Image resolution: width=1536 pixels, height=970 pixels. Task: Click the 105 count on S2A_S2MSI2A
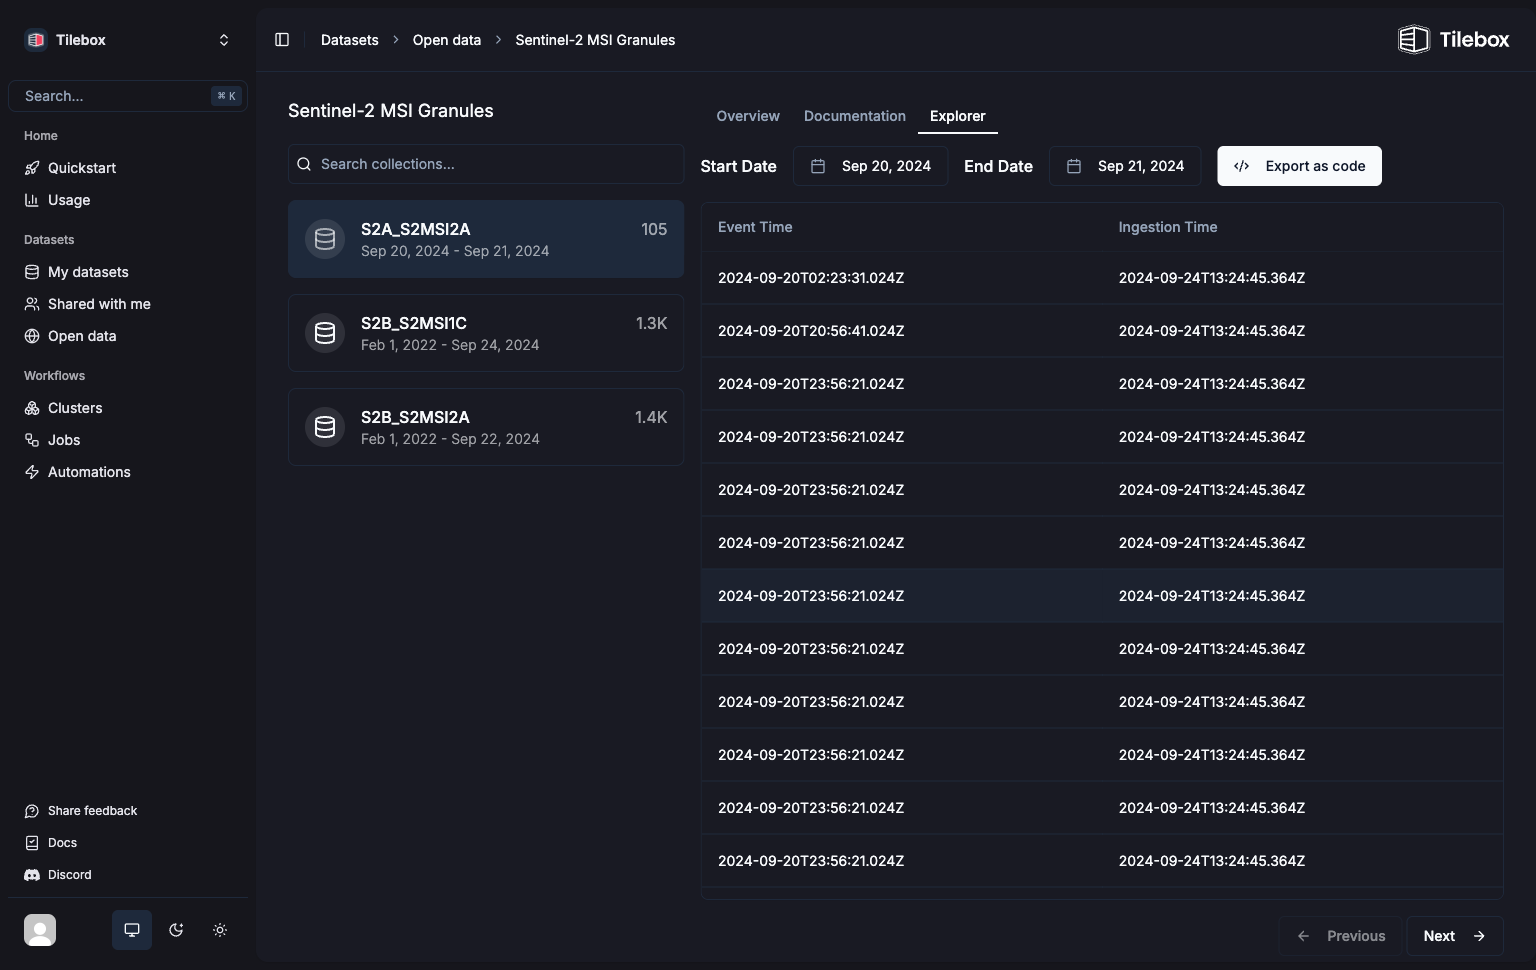tap(654, 229)
